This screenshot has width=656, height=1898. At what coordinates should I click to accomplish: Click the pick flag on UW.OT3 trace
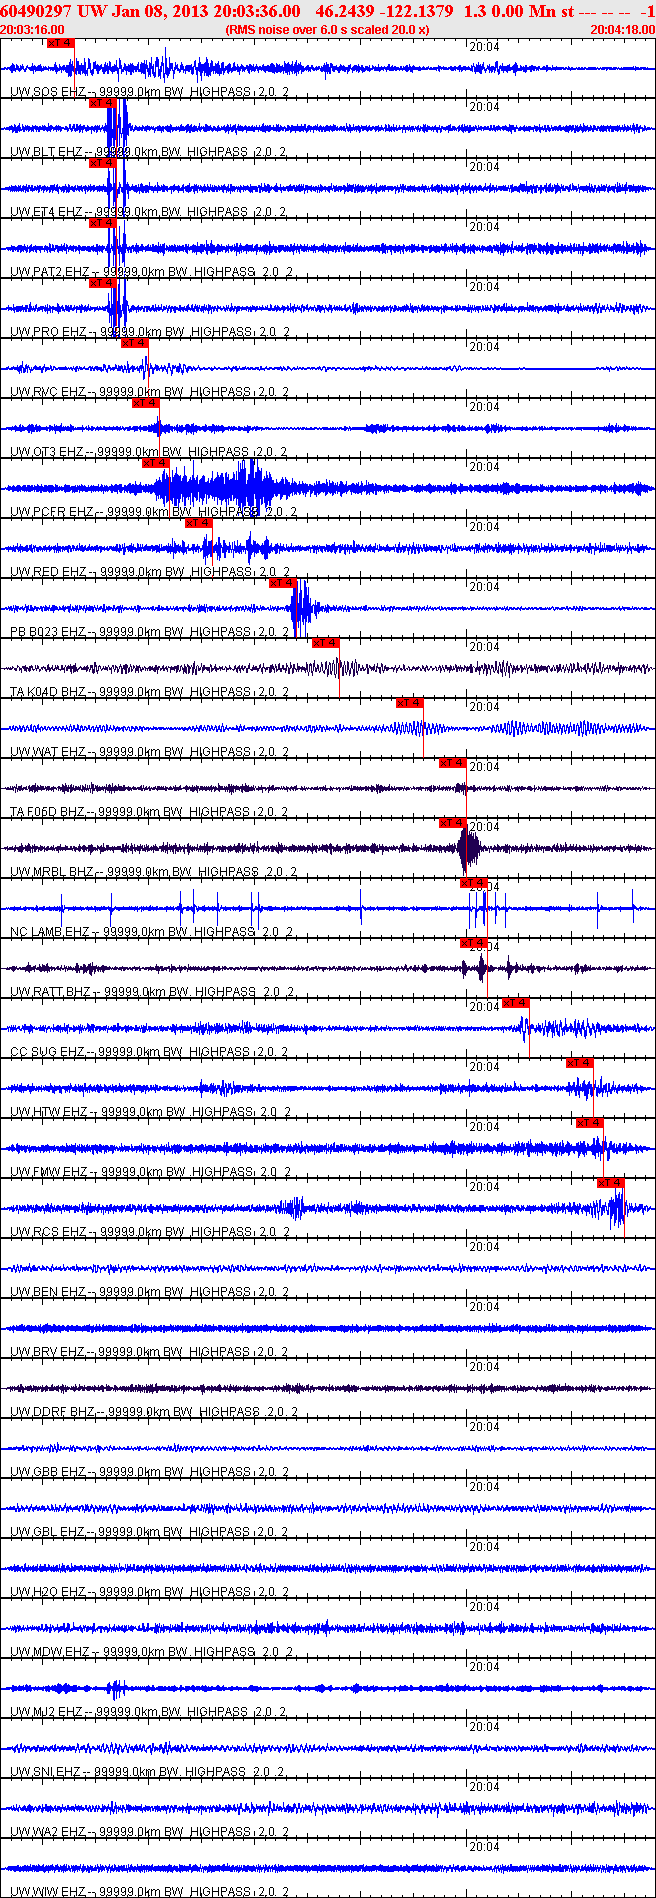coord(145,403)
